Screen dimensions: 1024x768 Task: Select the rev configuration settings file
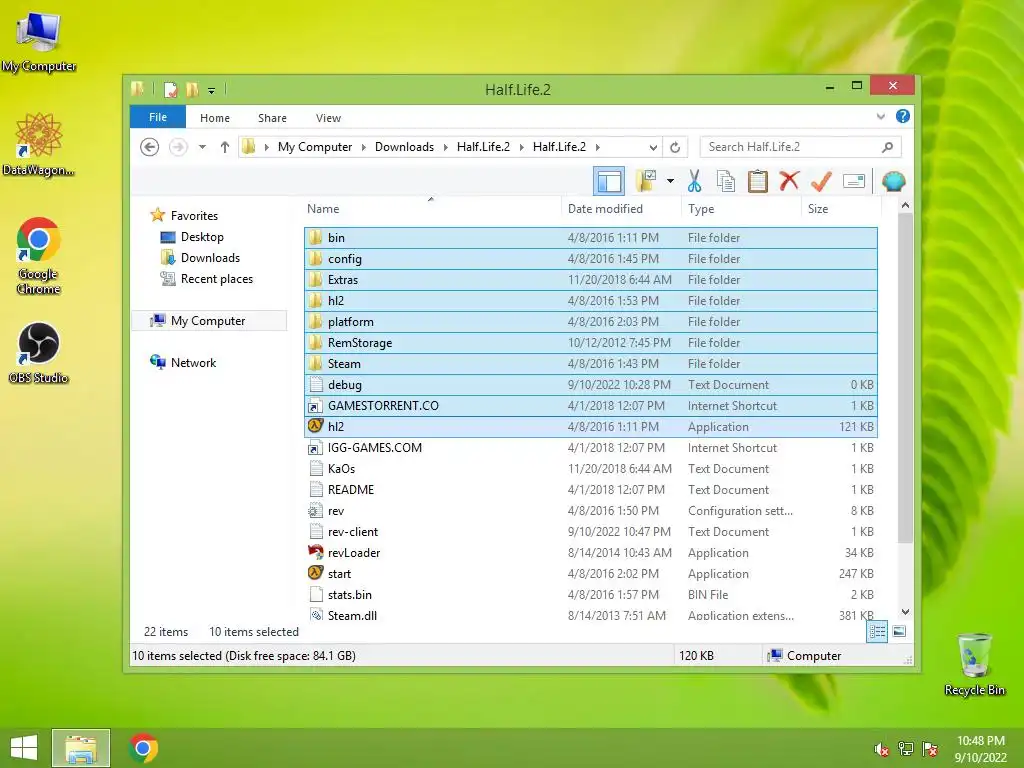click(x=590, y=511)
